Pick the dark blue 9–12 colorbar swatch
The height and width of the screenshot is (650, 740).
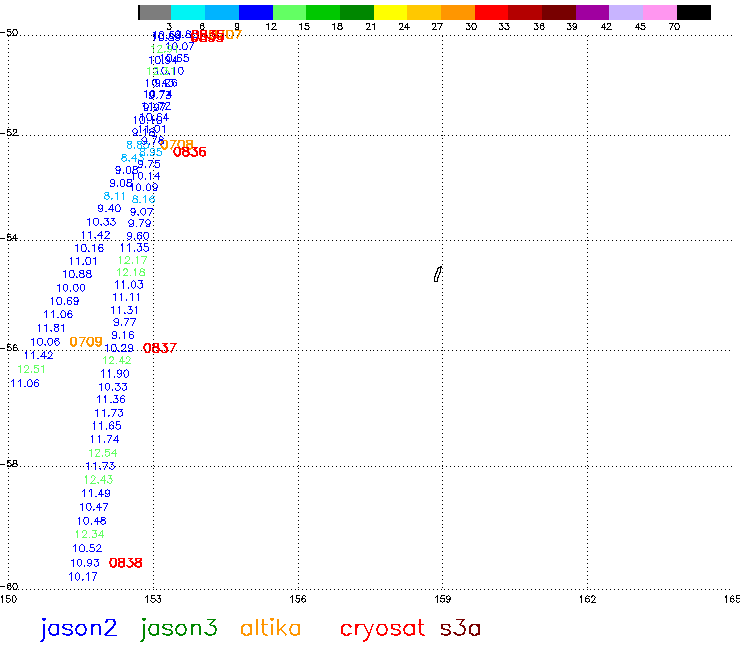pyautogui.click(x=256, y=13)
